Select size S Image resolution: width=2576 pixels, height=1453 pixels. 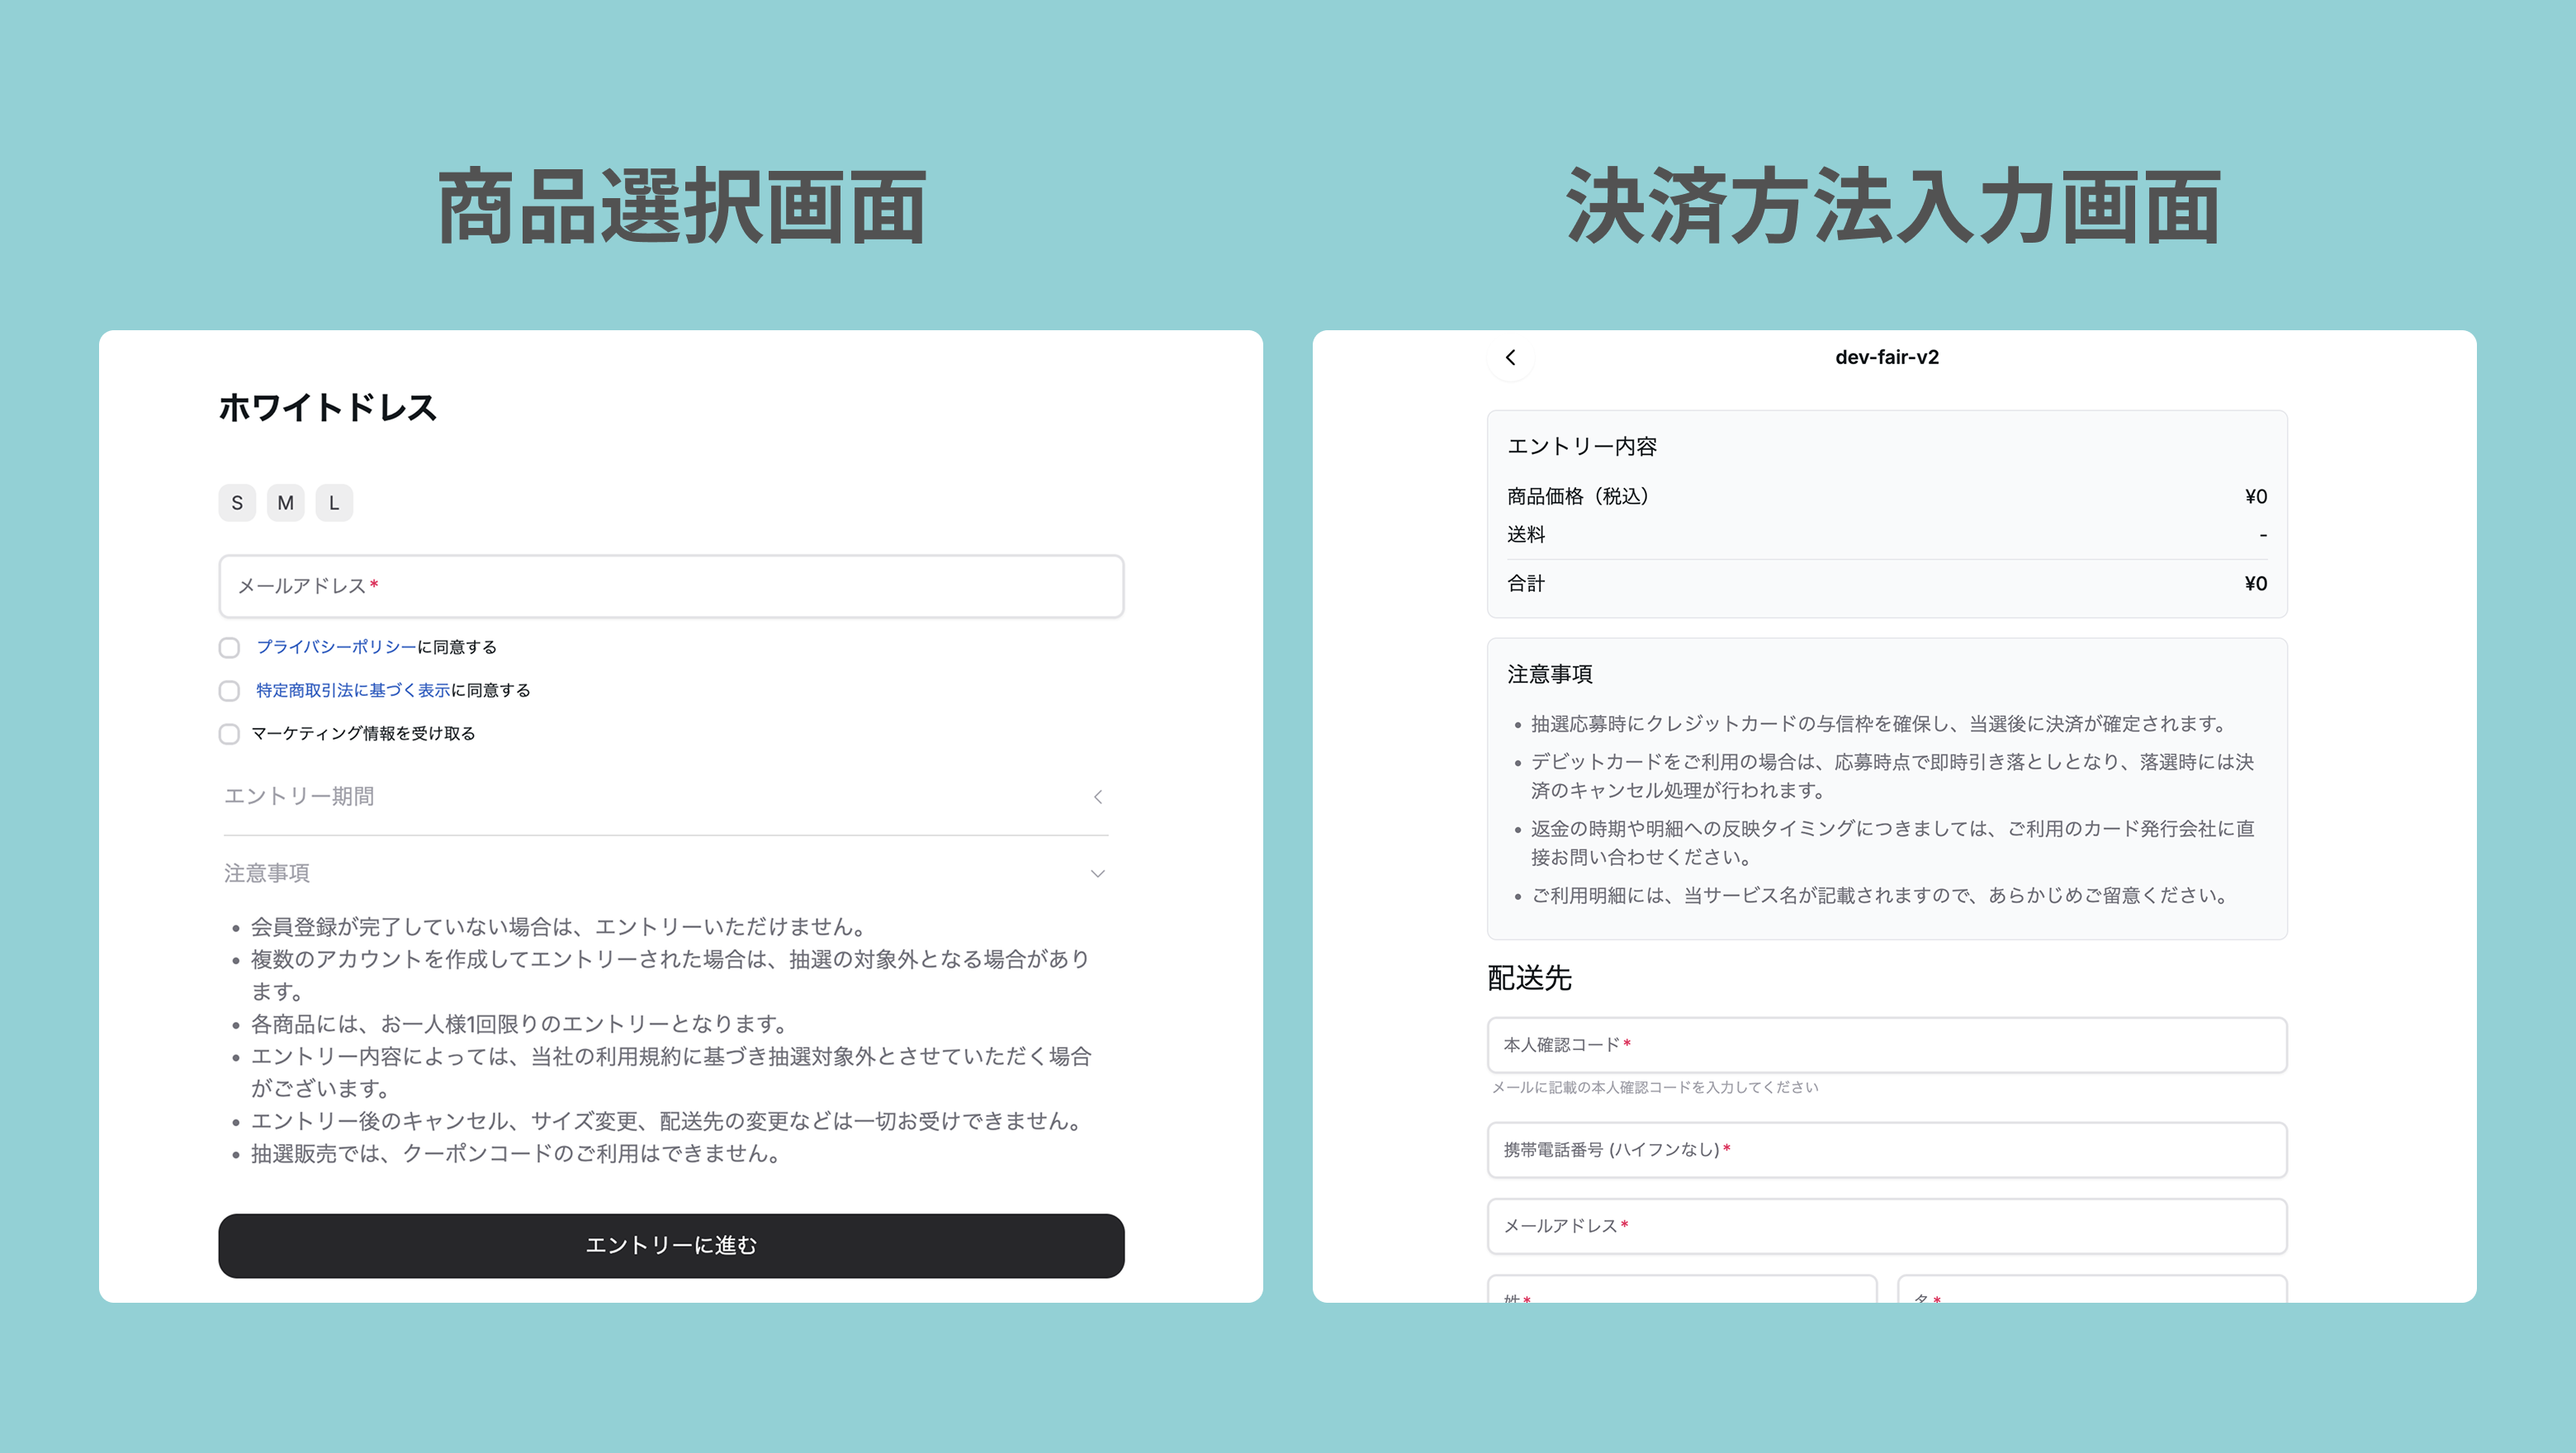[237, 503]
